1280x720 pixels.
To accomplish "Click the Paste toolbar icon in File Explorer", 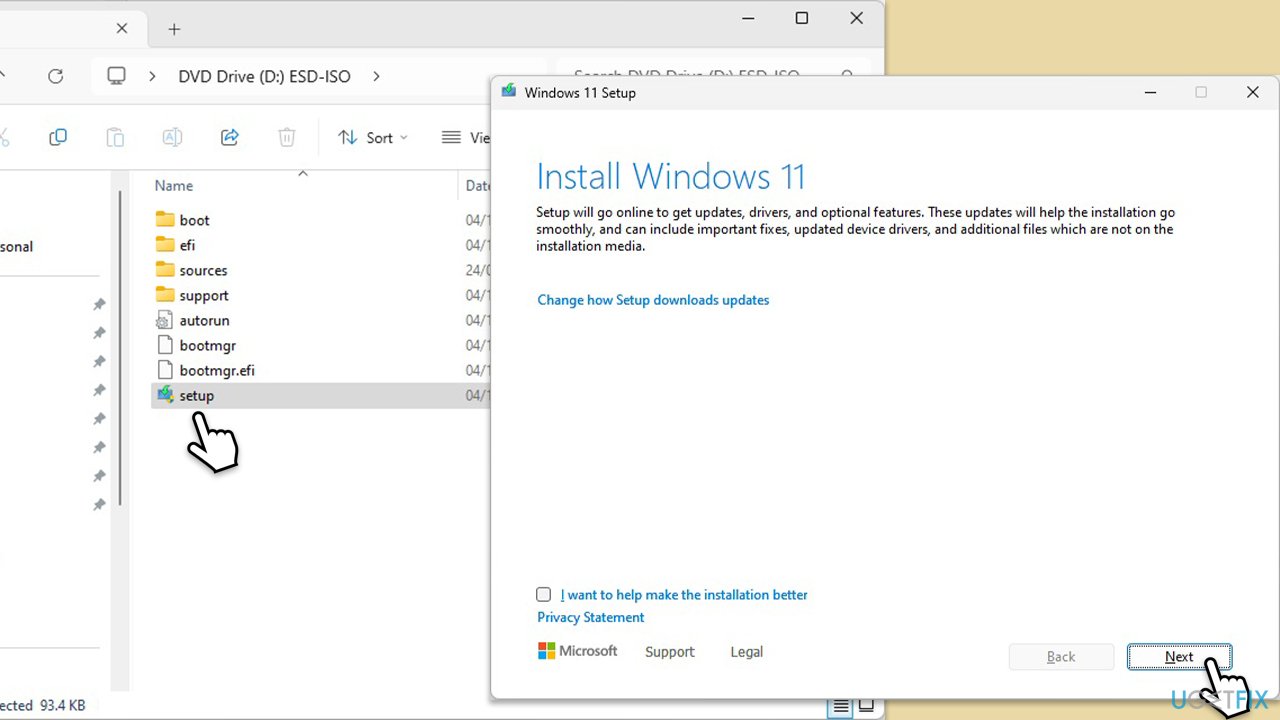I will [115, 137].
